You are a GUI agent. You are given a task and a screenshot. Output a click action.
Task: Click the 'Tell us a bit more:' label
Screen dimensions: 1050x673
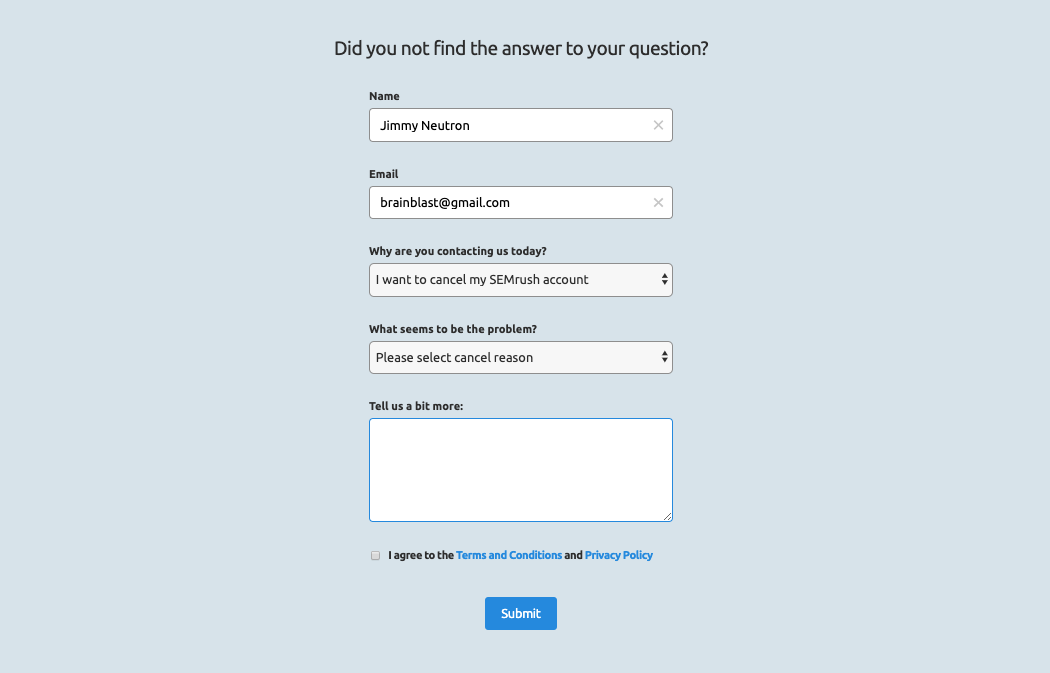click(x=416, y=406)
